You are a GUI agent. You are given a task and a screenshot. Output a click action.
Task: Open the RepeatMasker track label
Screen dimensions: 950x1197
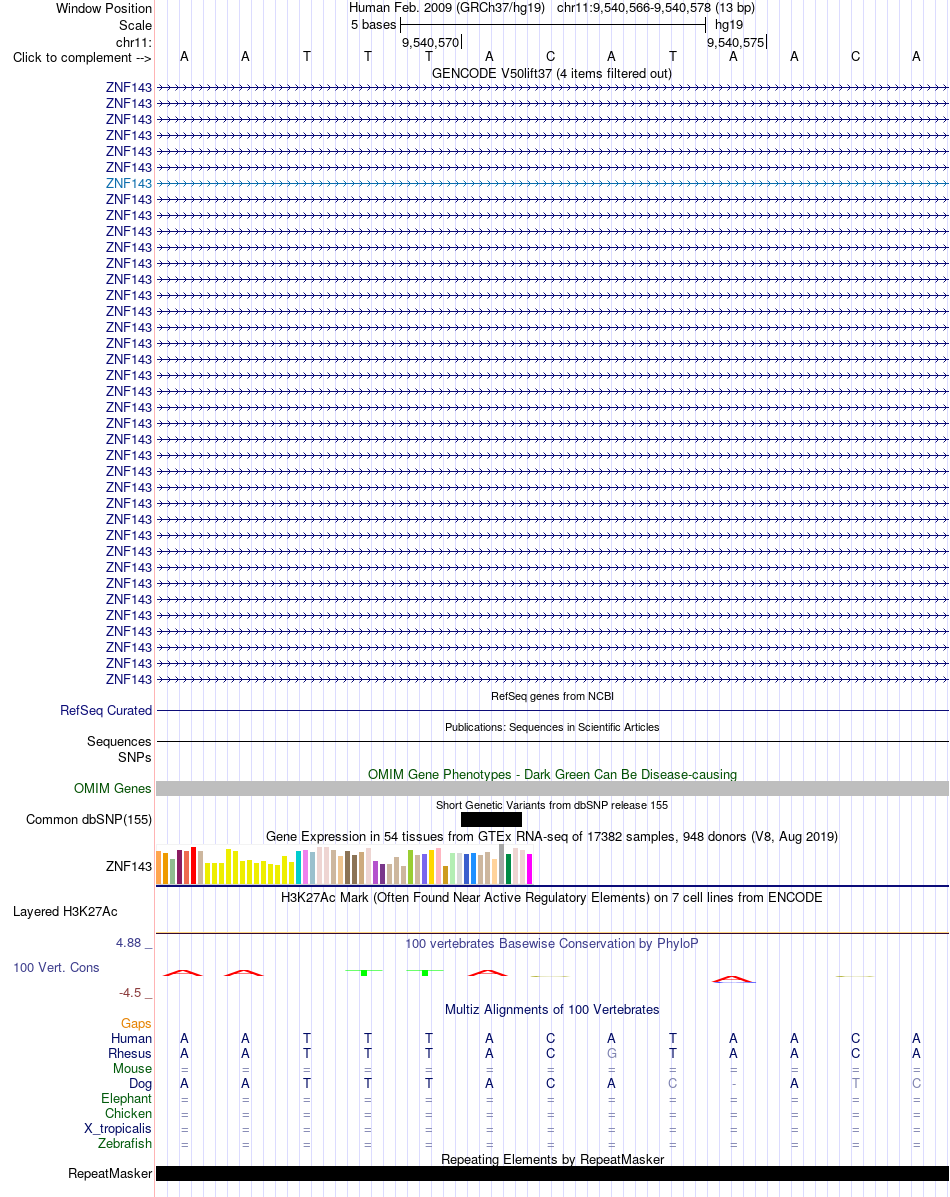110,1173
